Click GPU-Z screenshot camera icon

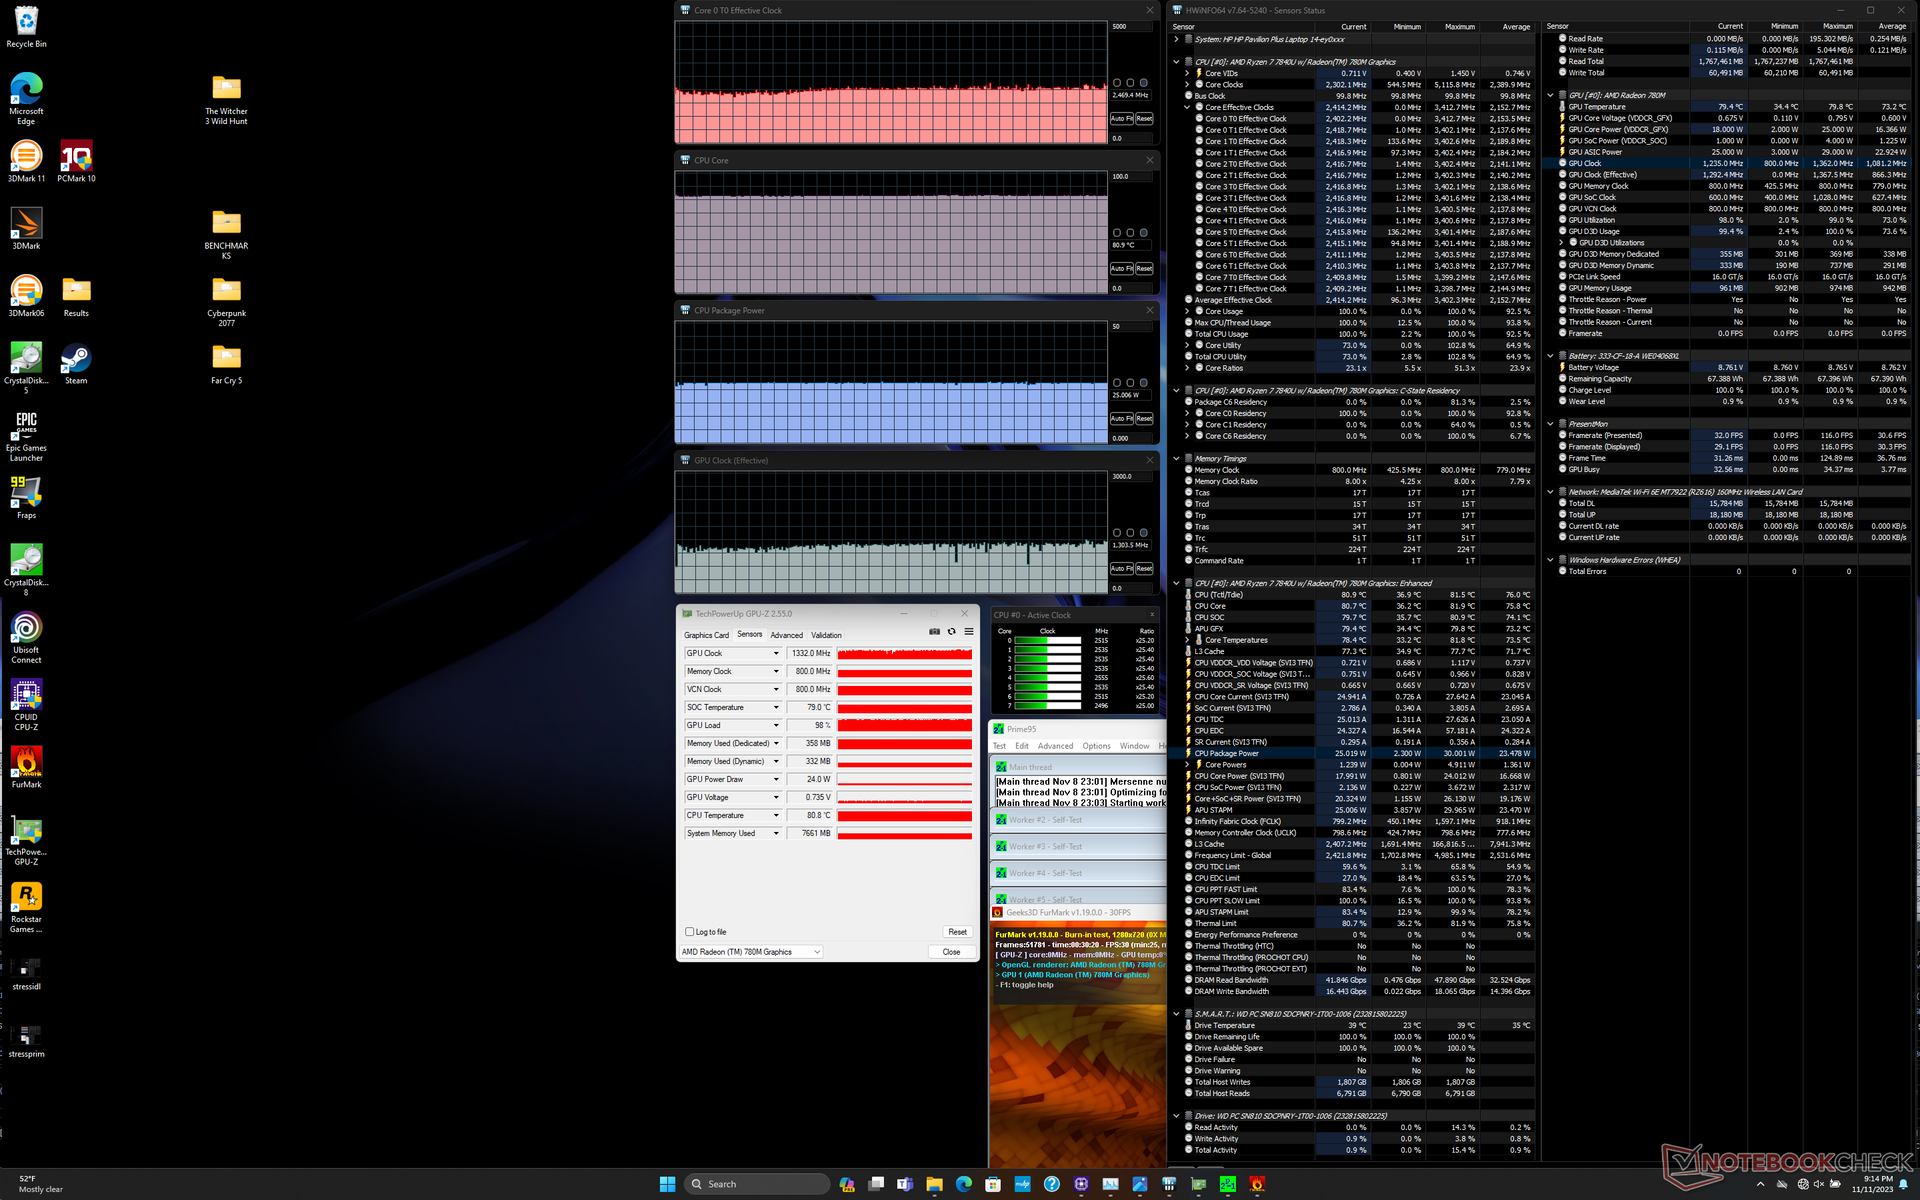click(x=934, y=632)
